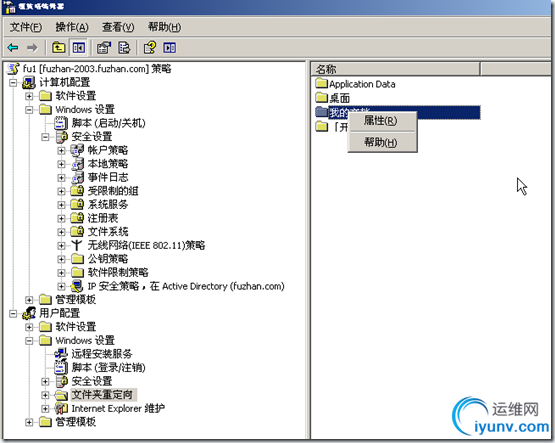Collapse Windows 设置 under 计算机配置
555x443 pixels.
point(29,110)
